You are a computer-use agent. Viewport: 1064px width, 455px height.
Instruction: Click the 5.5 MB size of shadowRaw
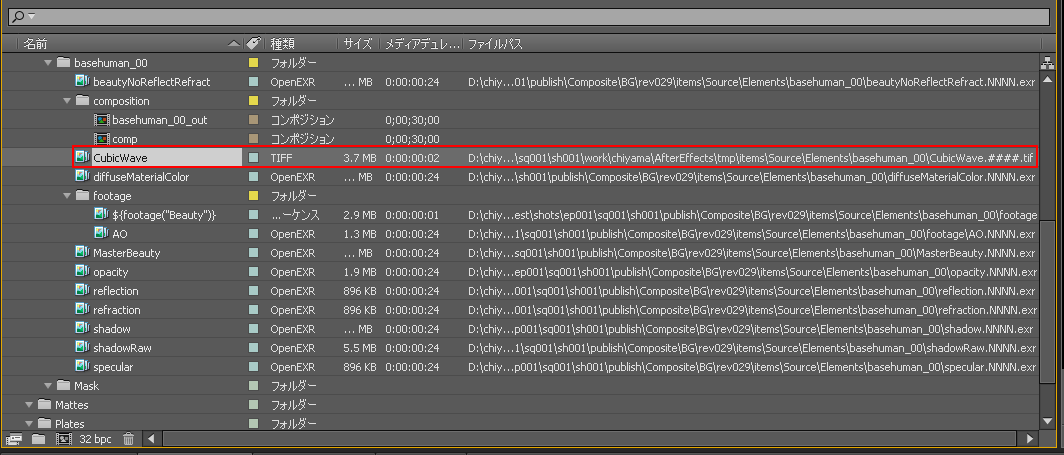(x=360, y=347)
